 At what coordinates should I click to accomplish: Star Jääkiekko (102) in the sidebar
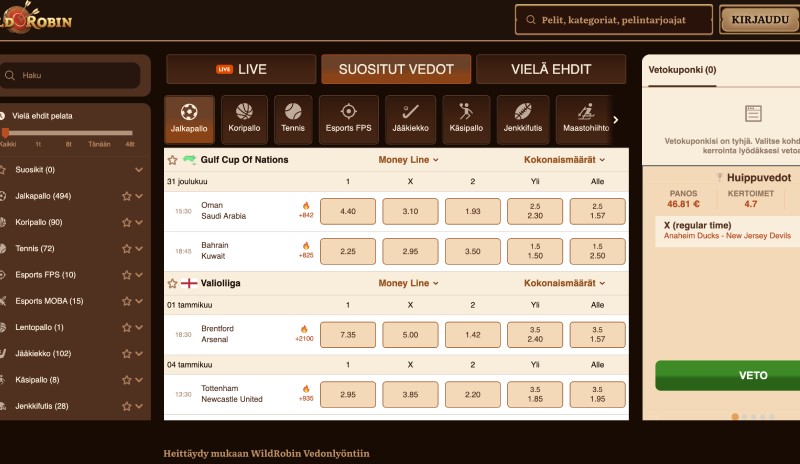point(127,354)
